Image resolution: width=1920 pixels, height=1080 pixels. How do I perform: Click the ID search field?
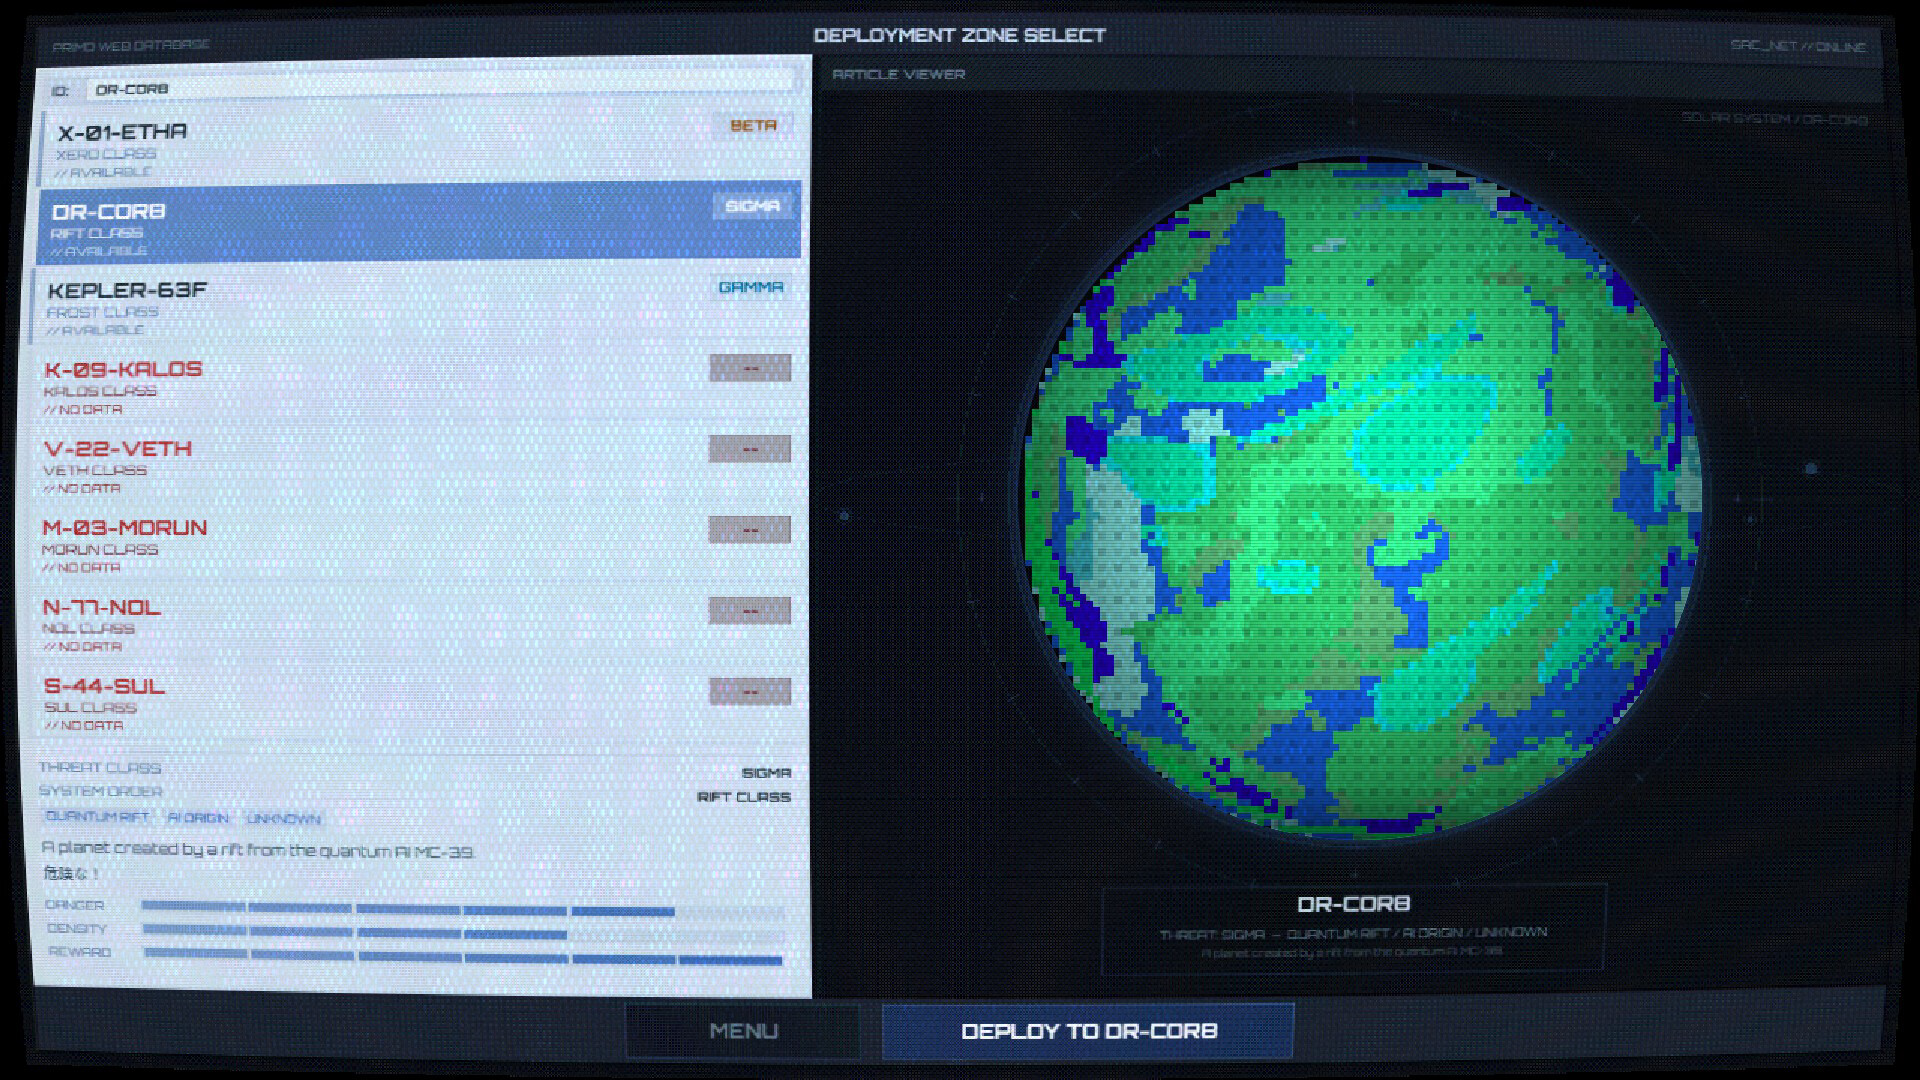coord(440,87)
